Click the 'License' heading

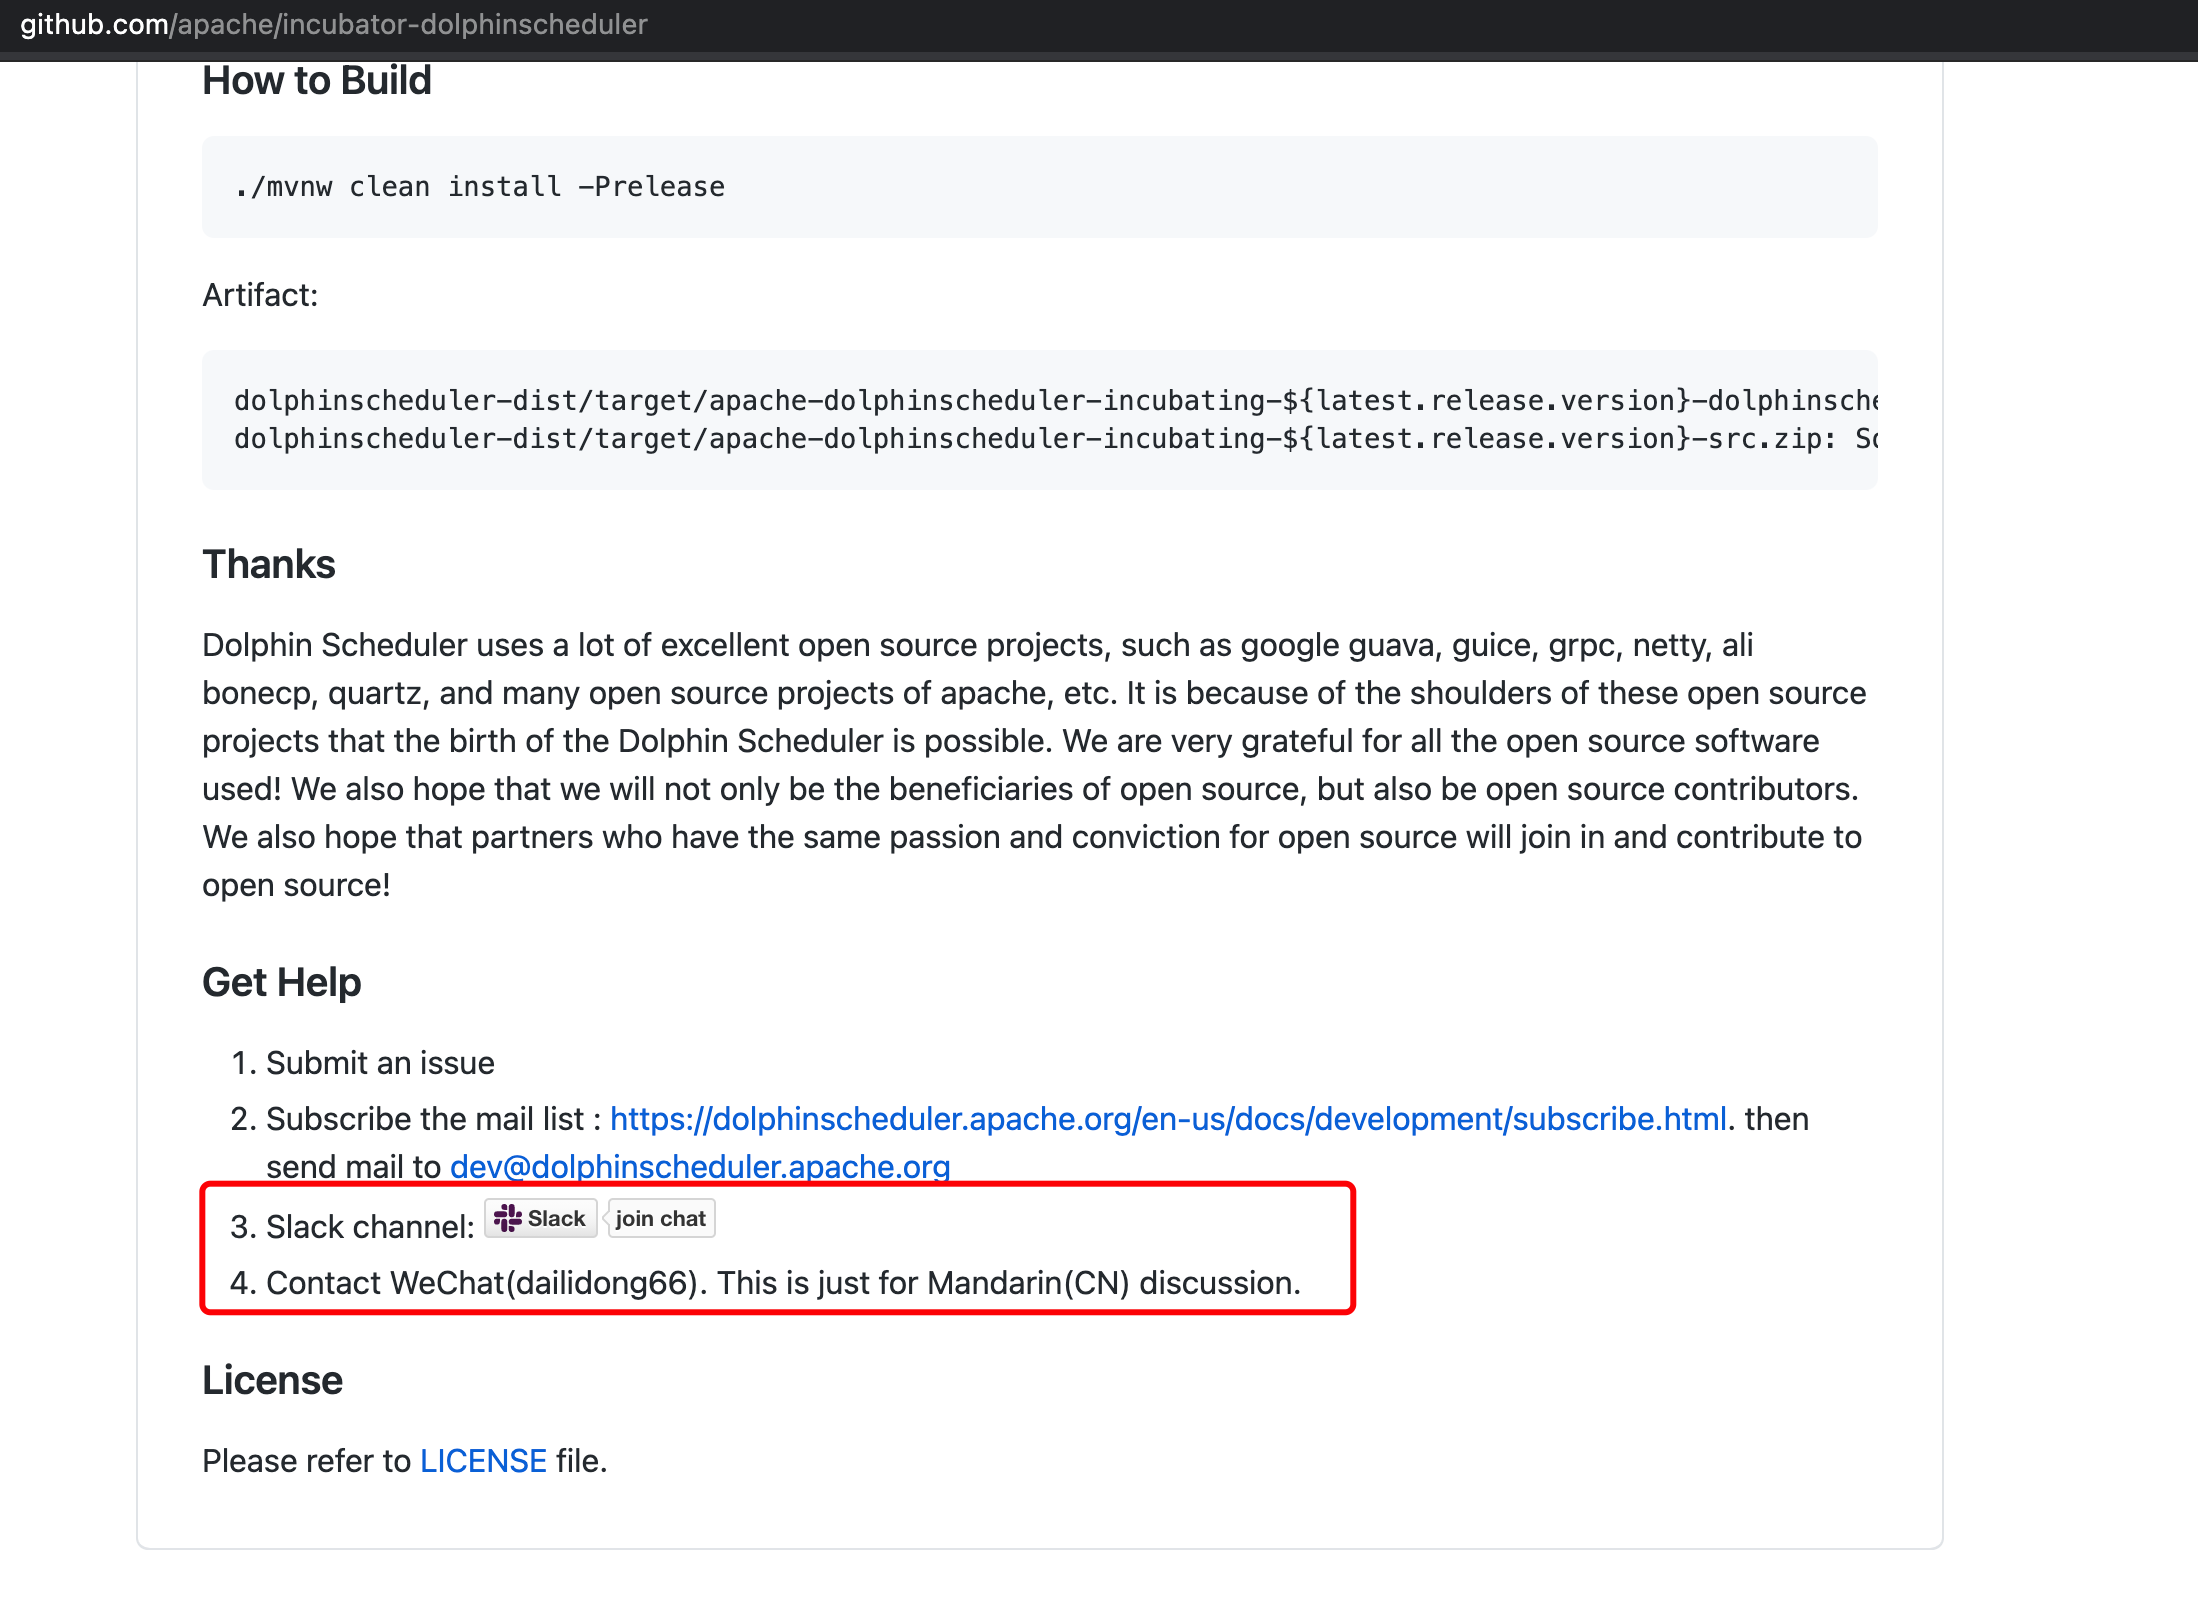pyautogui.click(x=272, y=1380)
